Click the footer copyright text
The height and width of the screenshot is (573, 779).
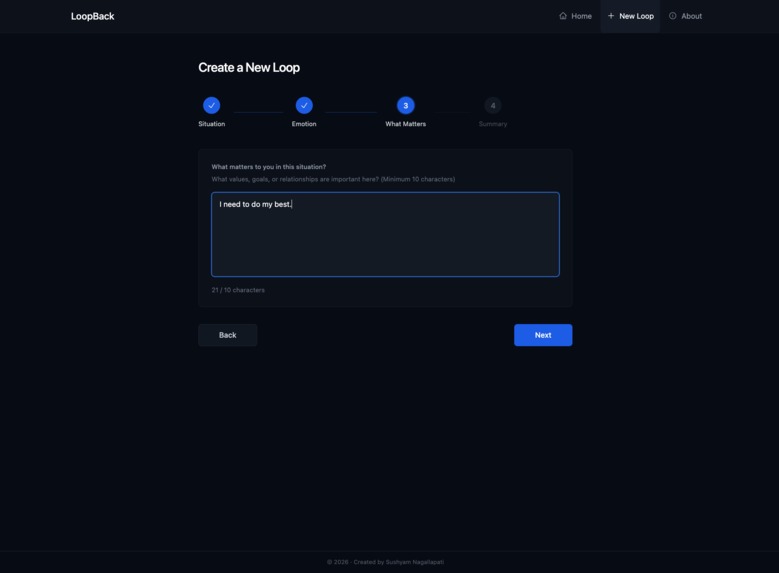point(385,562)
